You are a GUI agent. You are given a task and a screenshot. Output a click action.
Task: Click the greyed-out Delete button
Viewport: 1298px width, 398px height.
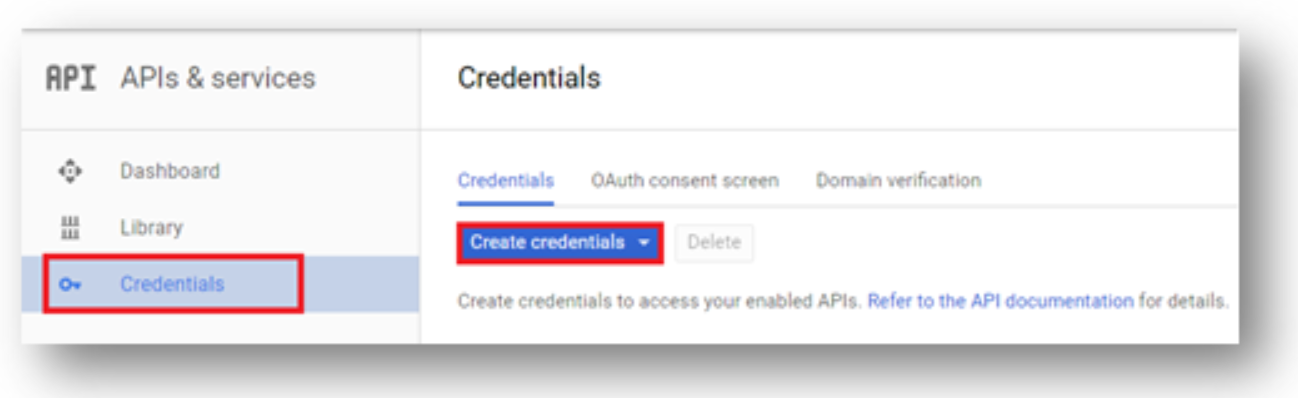pos(714,243)
